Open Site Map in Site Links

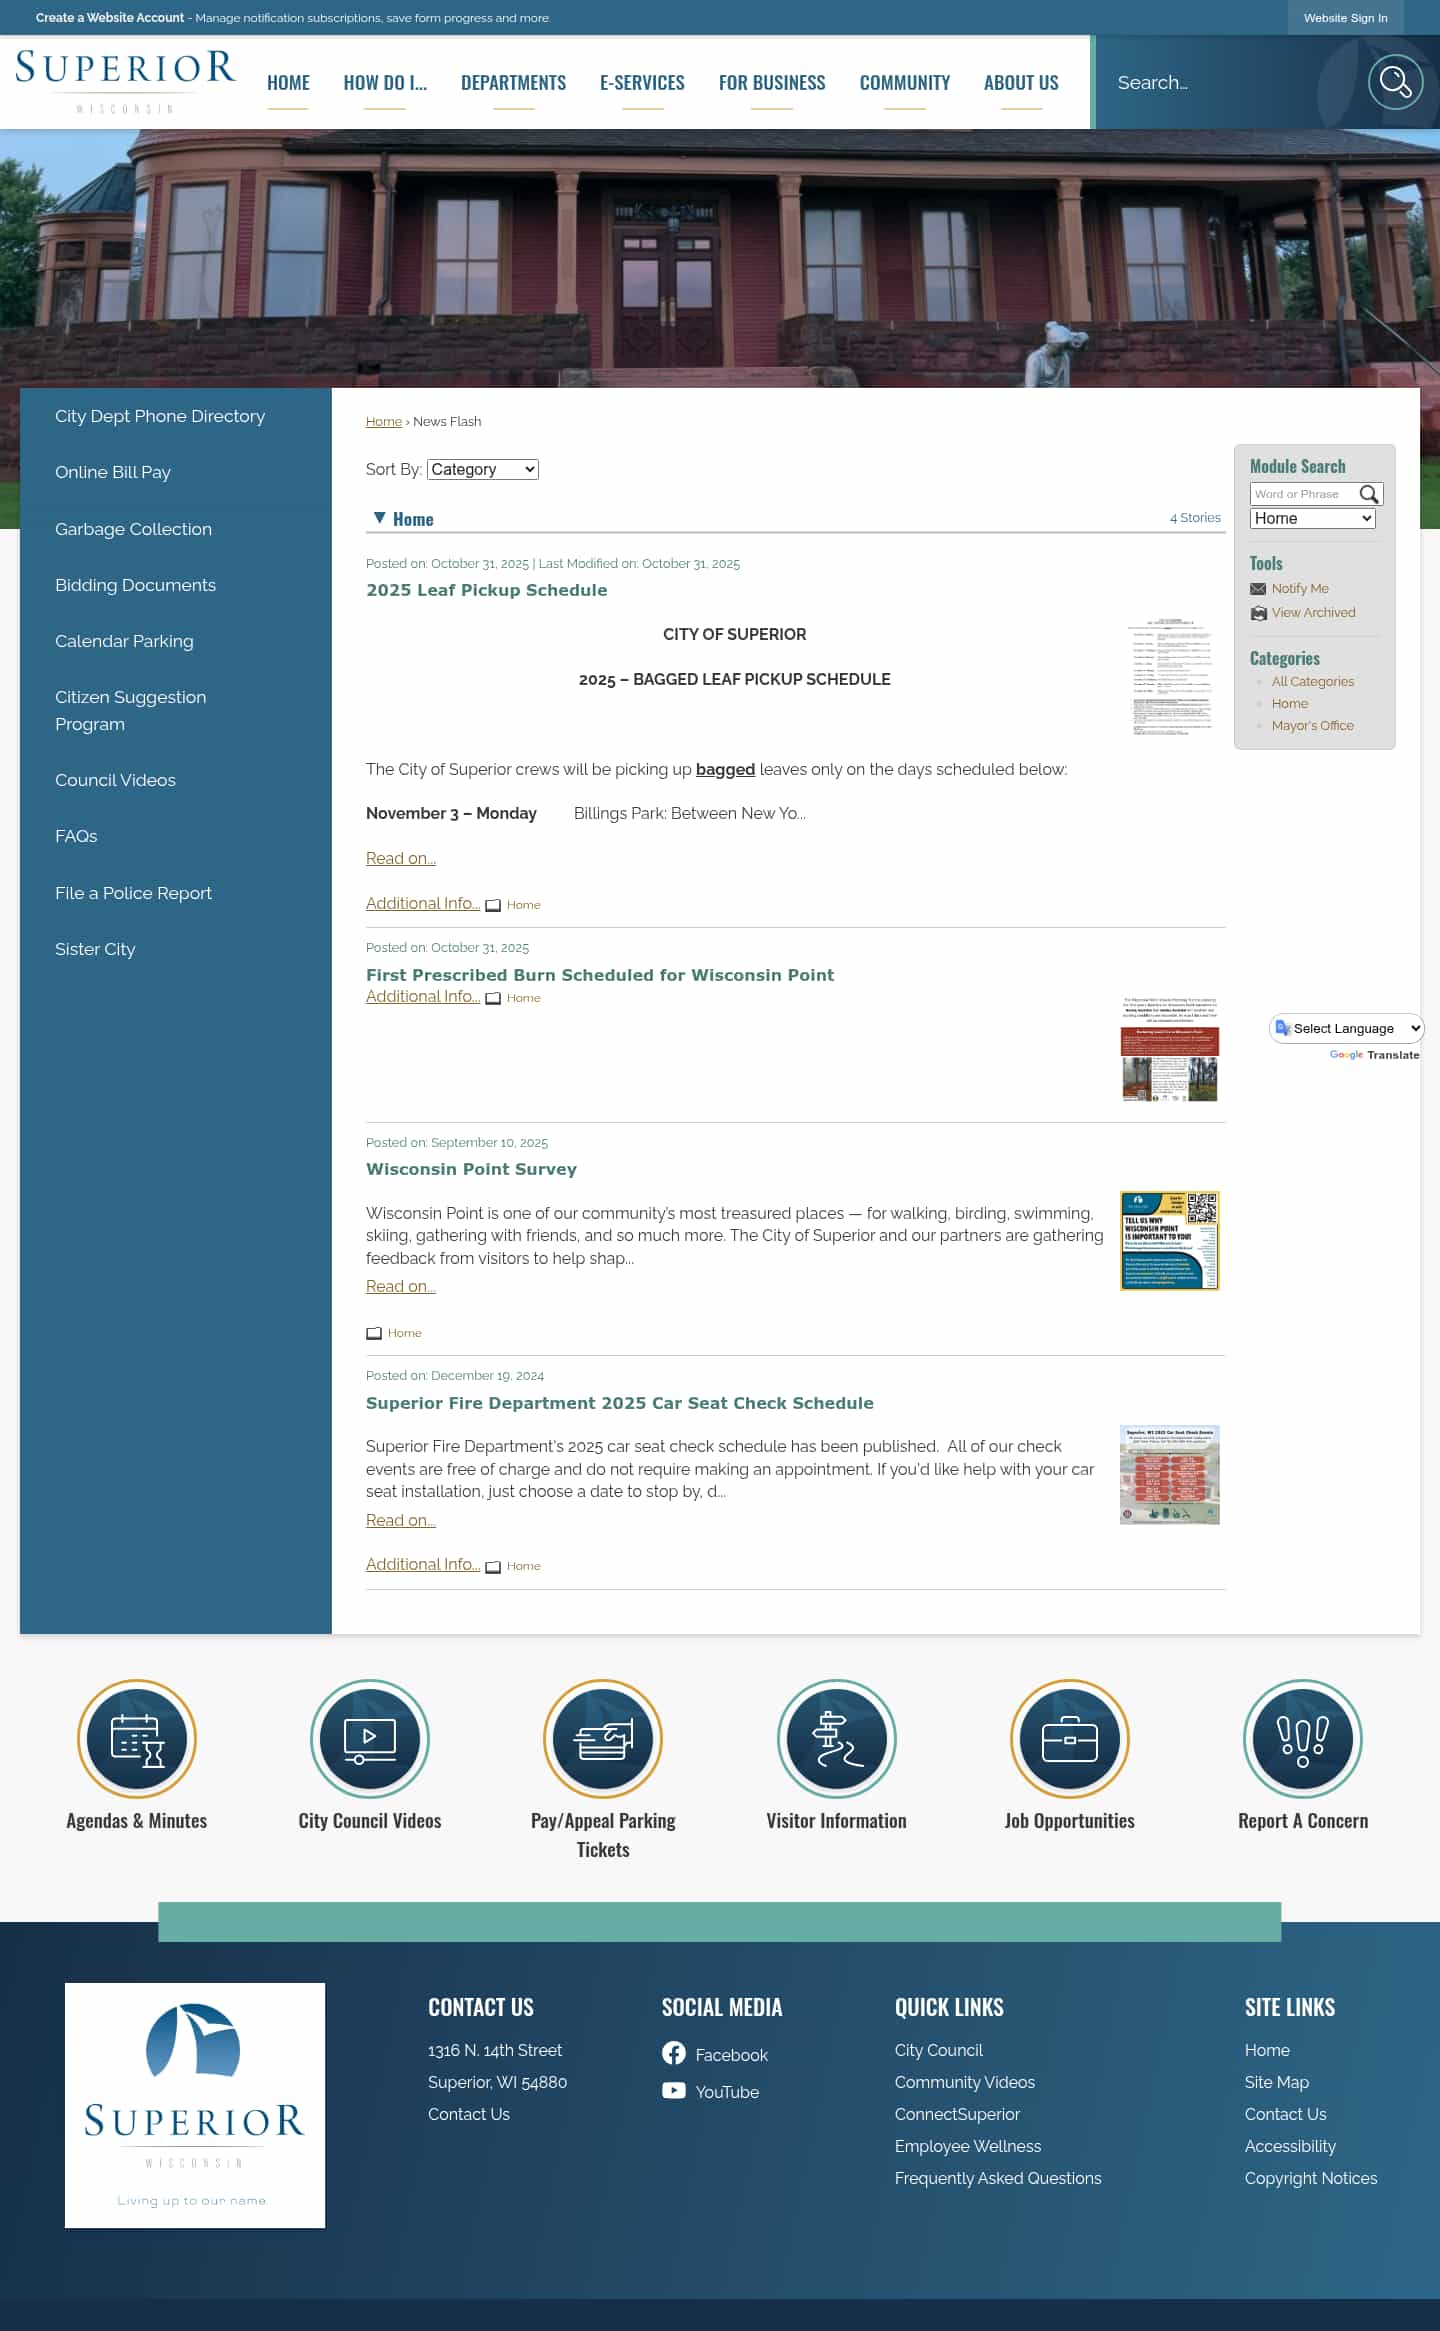point(1276,2082)
